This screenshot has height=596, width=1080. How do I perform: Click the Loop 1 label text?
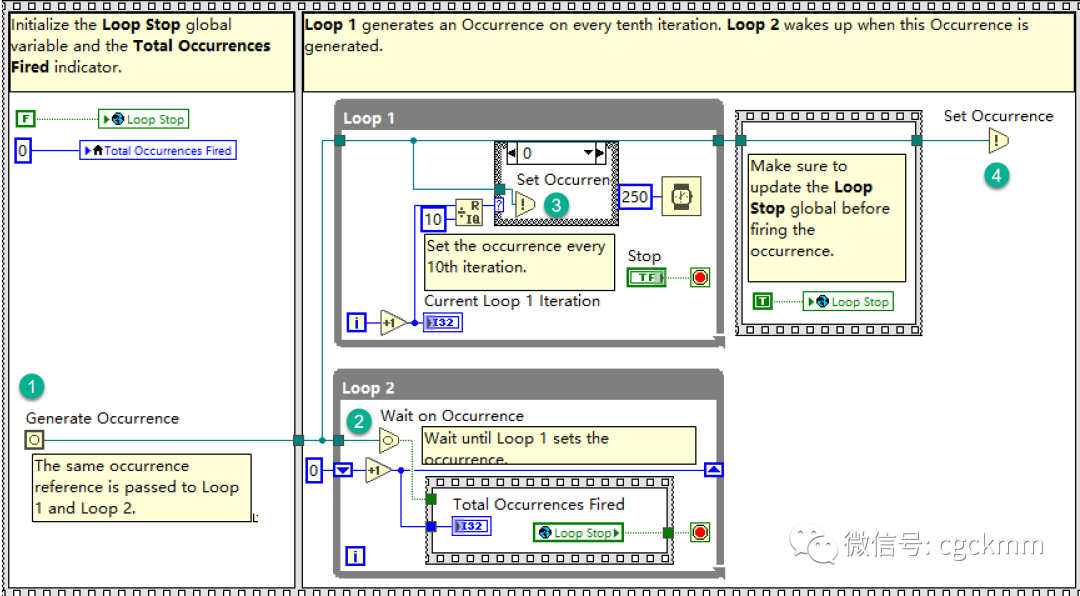(369, 118)
